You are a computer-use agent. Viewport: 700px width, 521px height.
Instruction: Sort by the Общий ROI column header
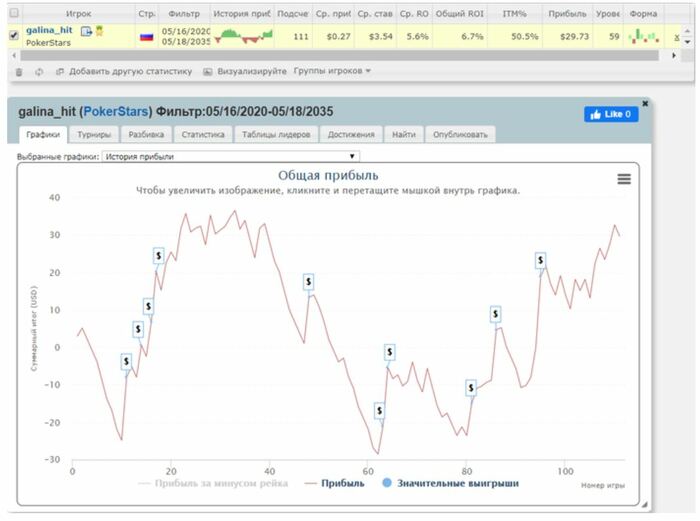click(x=459, y=14)
